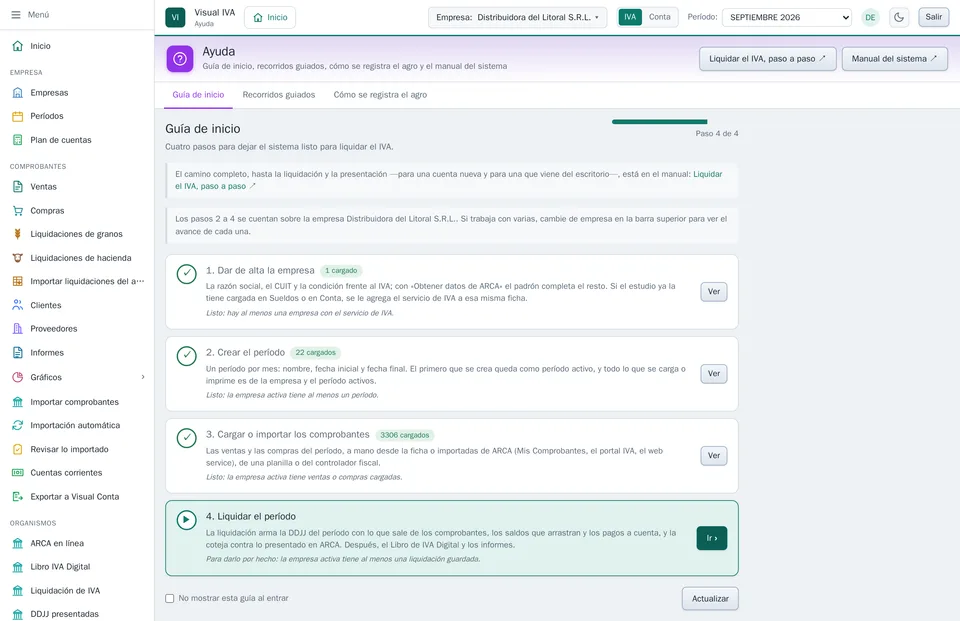
Task: Switch module to Conta
Action: [659, 17]
